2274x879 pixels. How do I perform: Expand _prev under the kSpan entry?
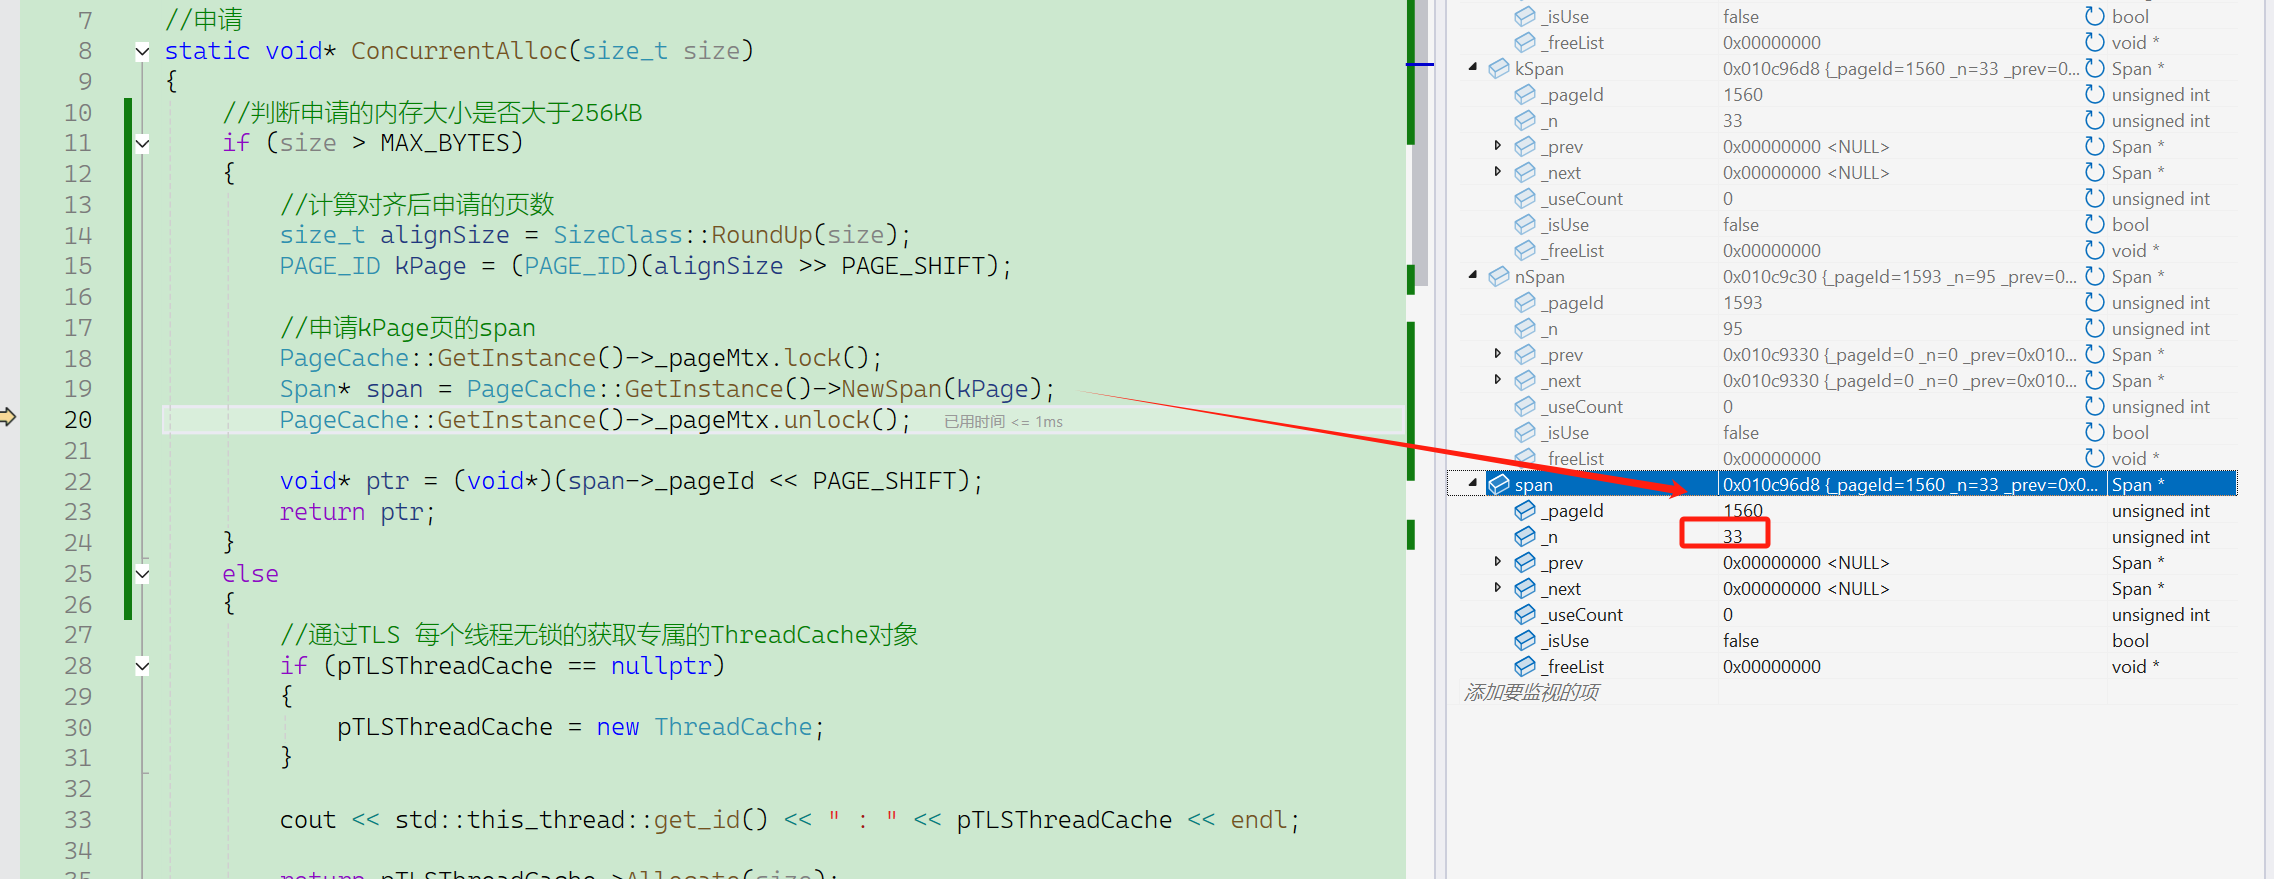(1497, 146)
